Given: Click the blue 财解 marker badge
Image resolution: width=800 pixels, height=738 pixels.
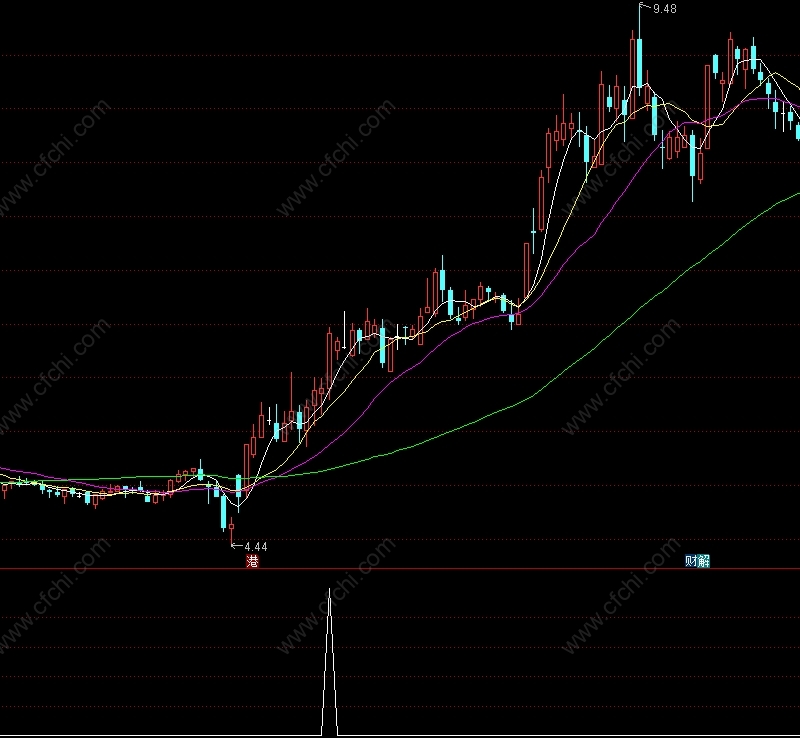Looking at the screenshot, I should (697, 561).
